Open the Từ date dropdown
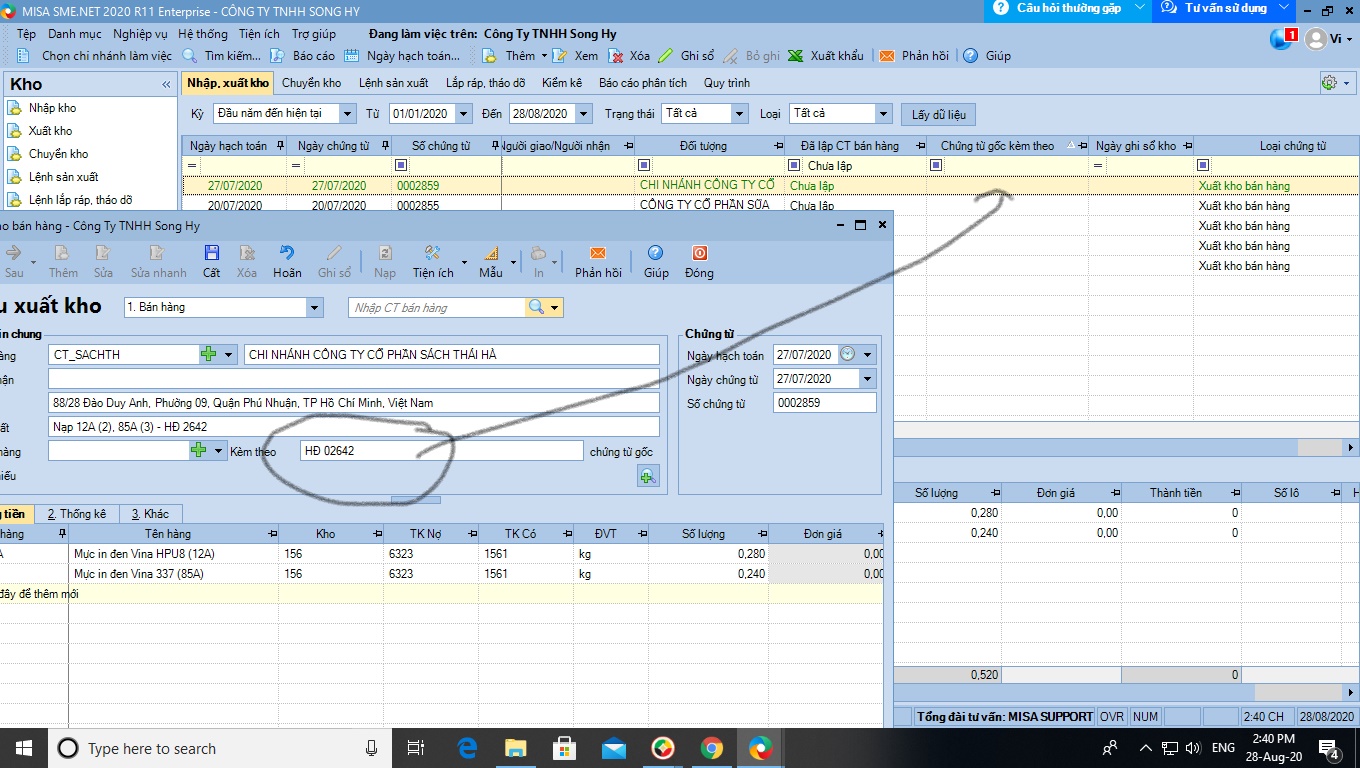Screen dimensions: 1360x768 (x=463, y=114)
